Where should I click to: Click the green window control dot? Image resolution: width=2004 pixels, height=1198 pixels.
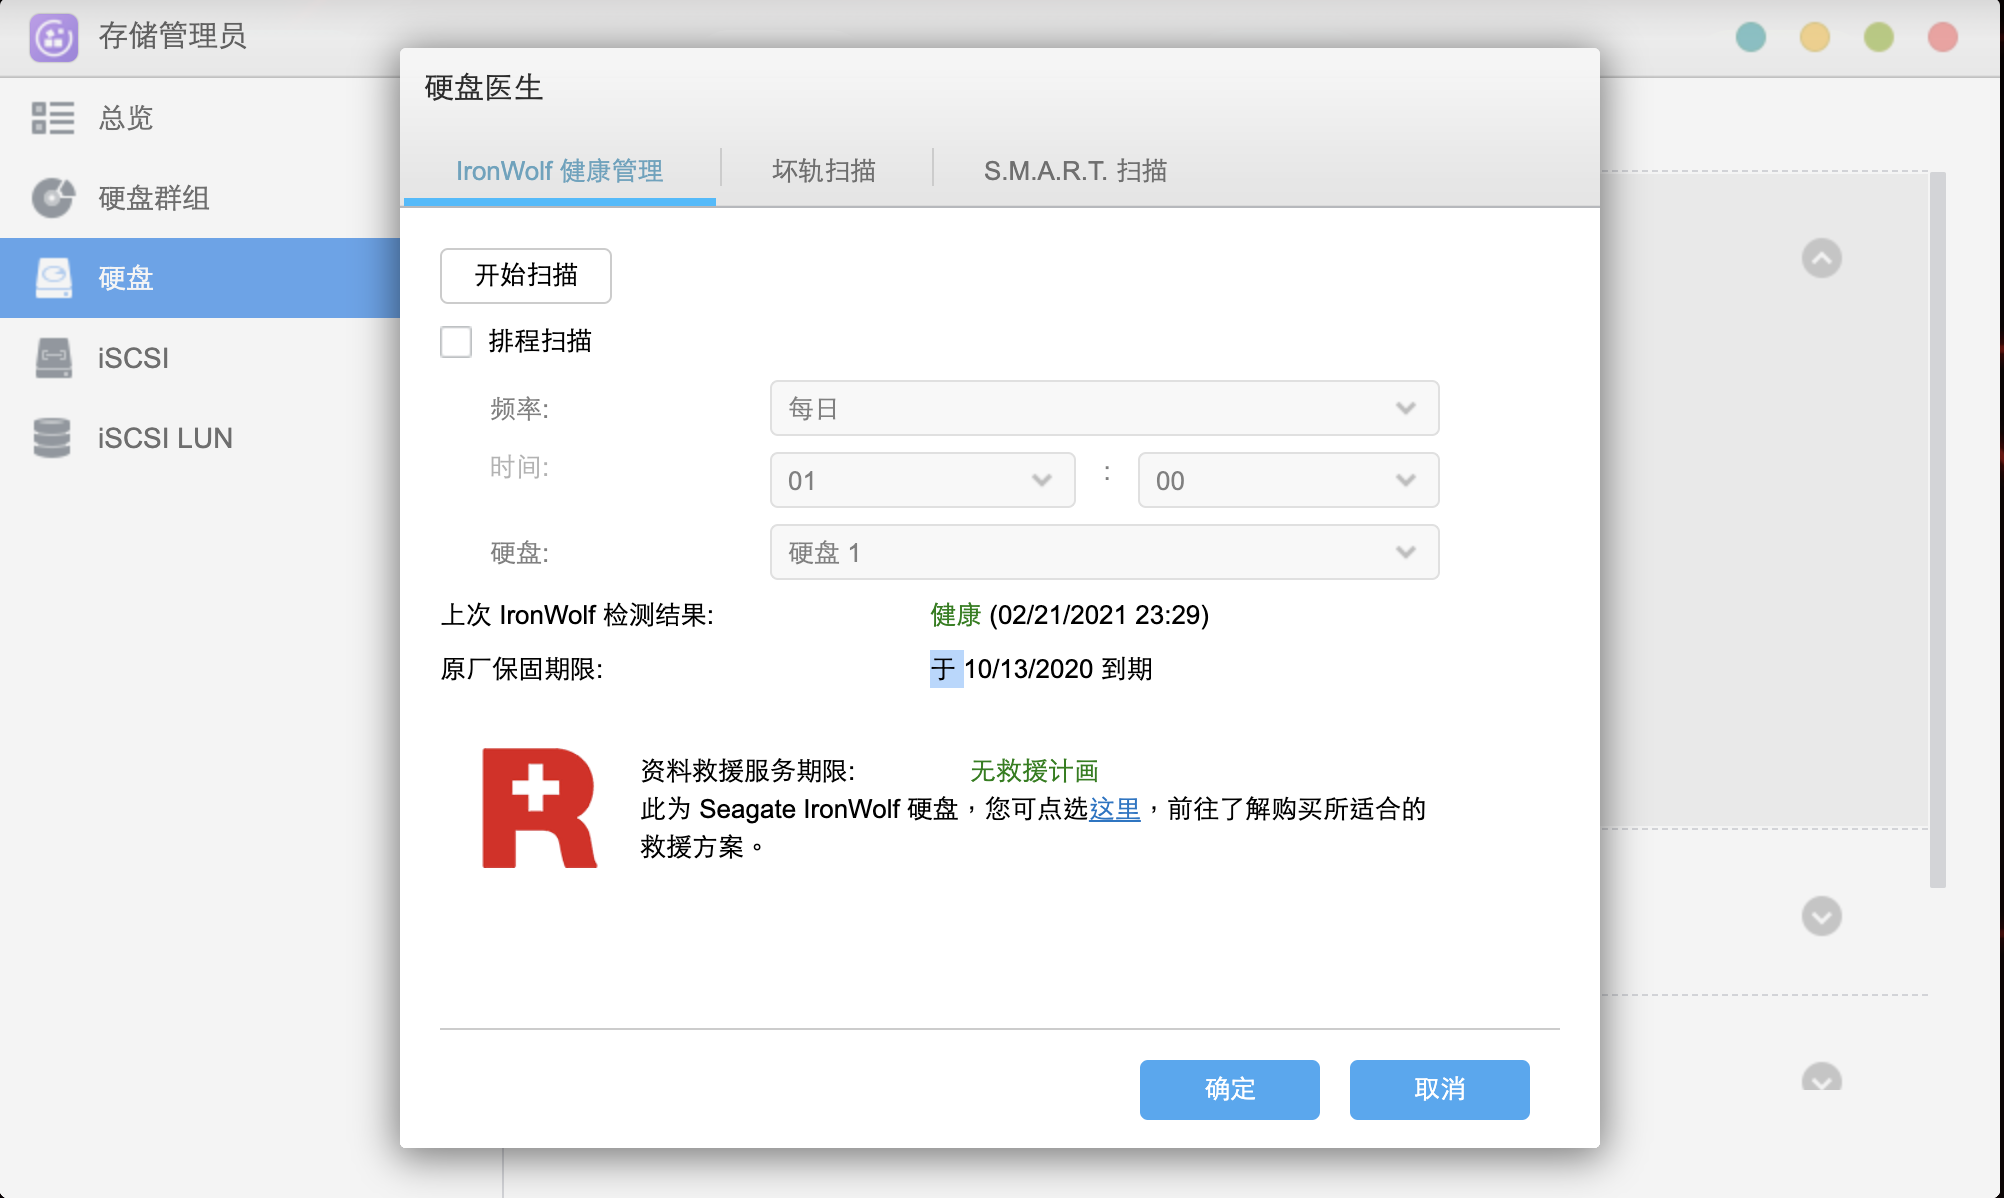pyautogui.click(x=1879, y=37)
